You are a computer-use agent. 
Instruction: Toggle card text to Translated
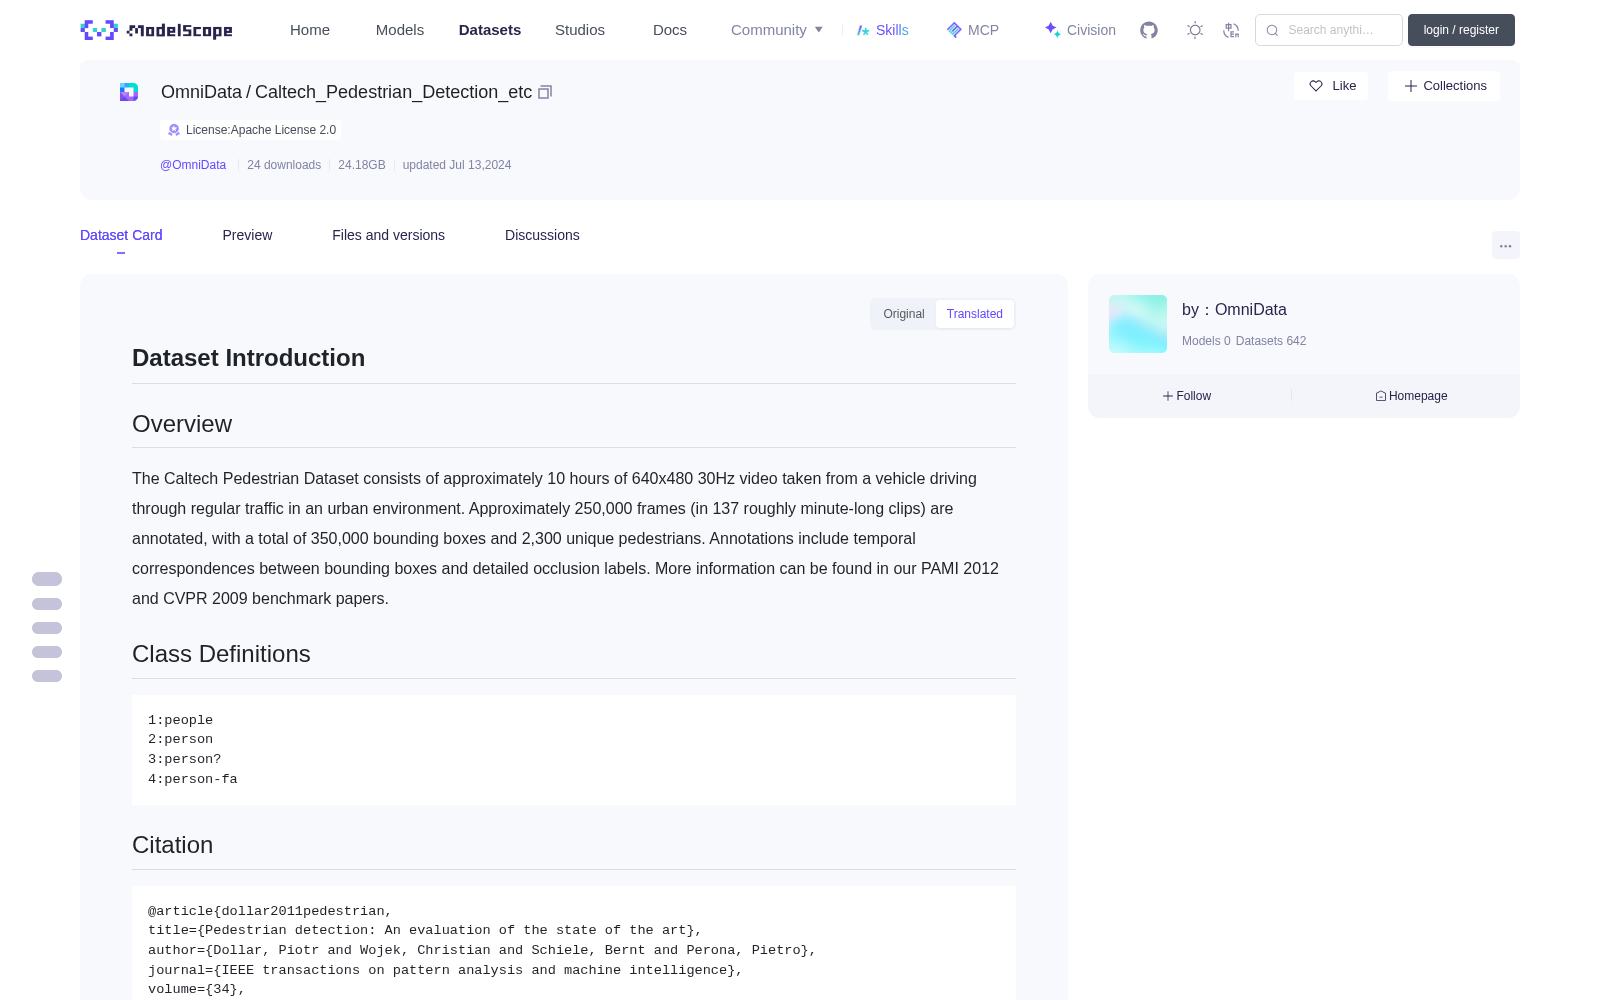click(975, 314)
